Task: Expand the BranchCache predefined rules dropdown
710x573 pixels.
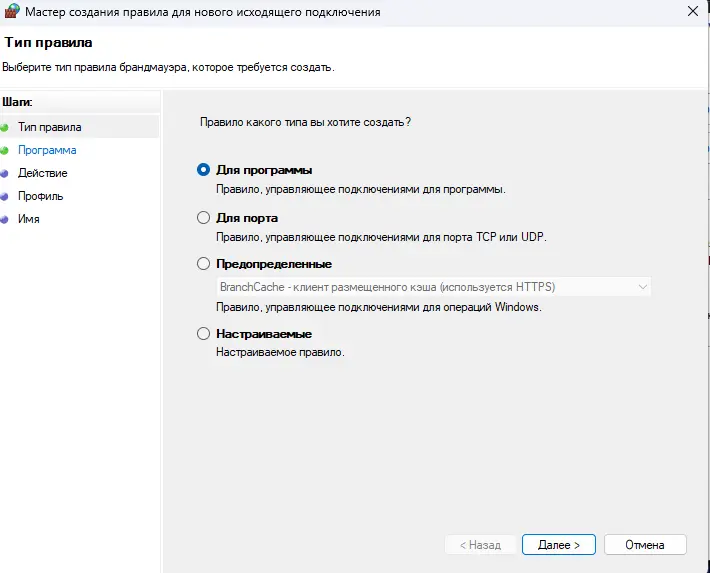Action: (642, 287)
